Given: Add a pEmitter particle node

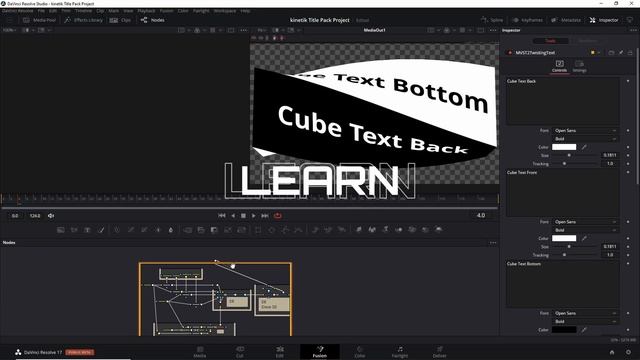Looking at the screenshot, I should 315,230.
